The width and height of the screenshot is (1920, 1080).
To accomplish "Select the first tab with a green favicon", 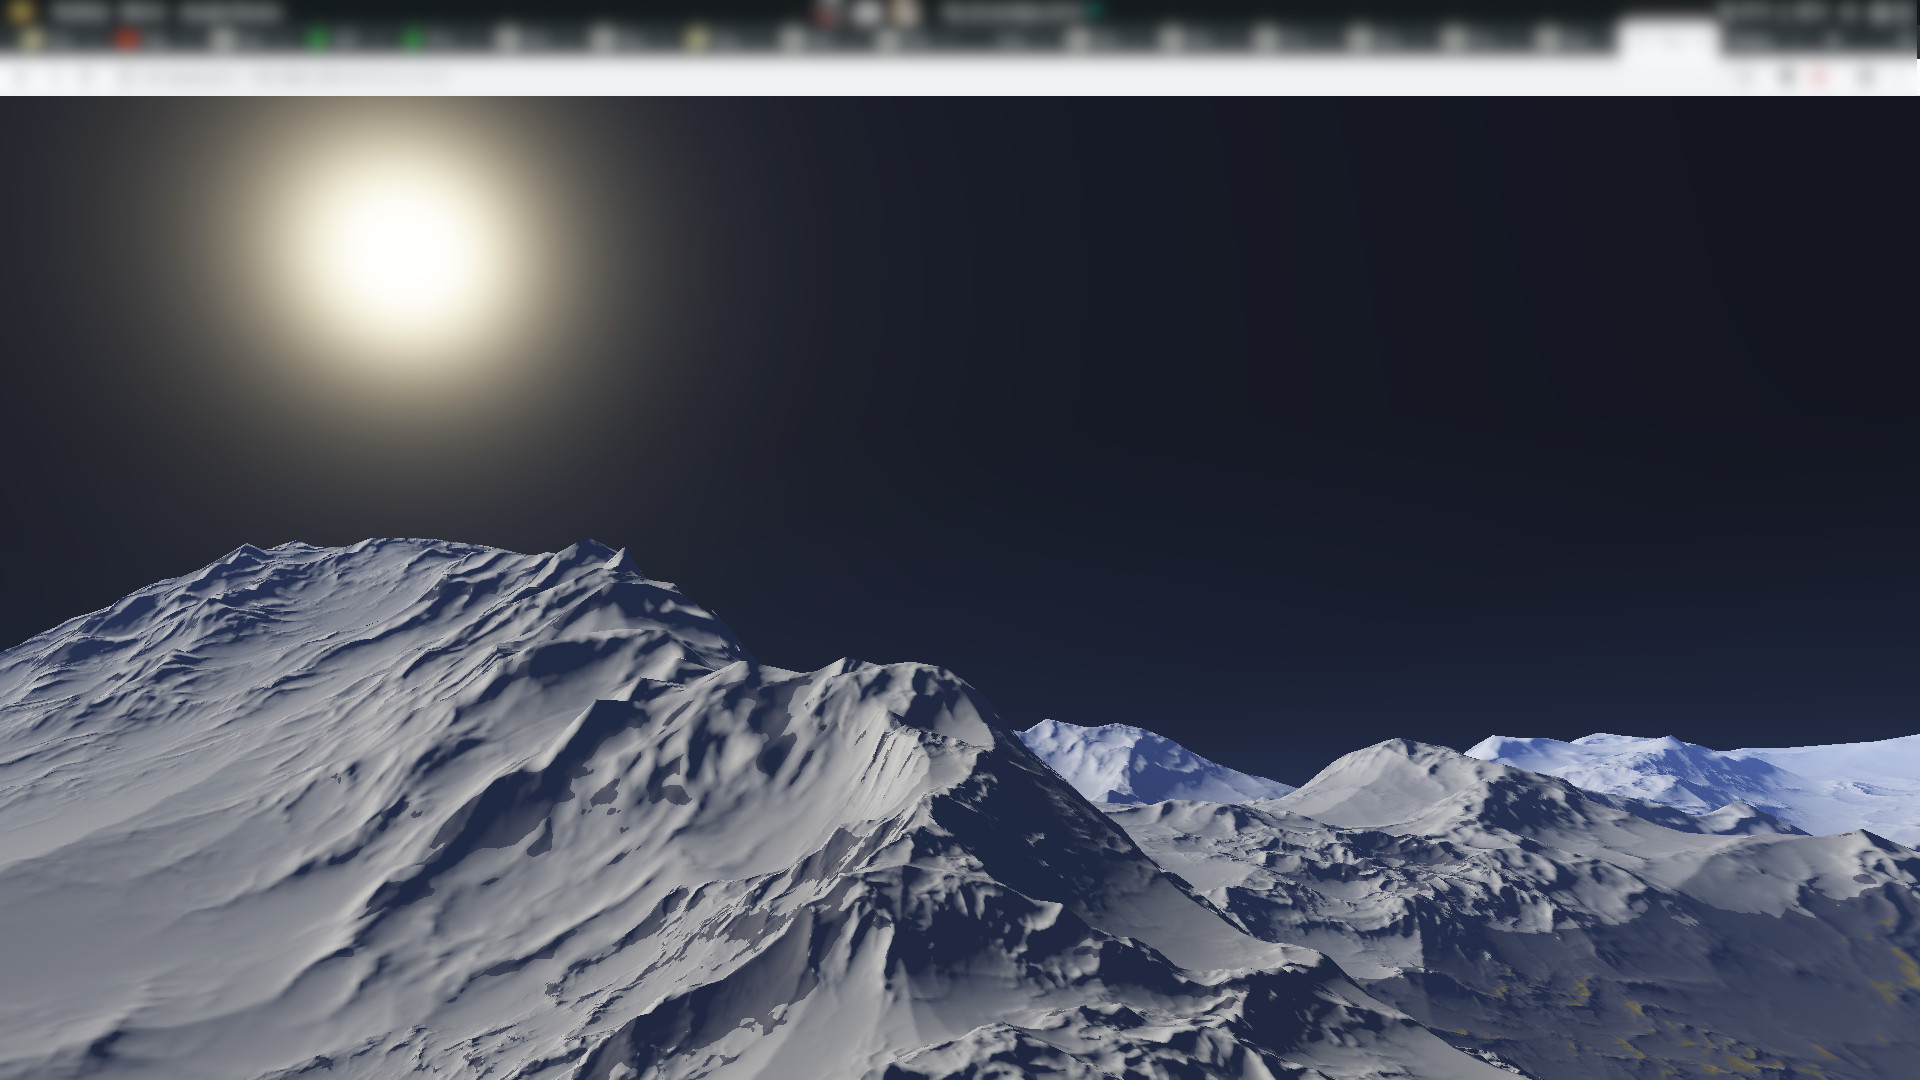I will pyautogui.click(x=316, y=38).
